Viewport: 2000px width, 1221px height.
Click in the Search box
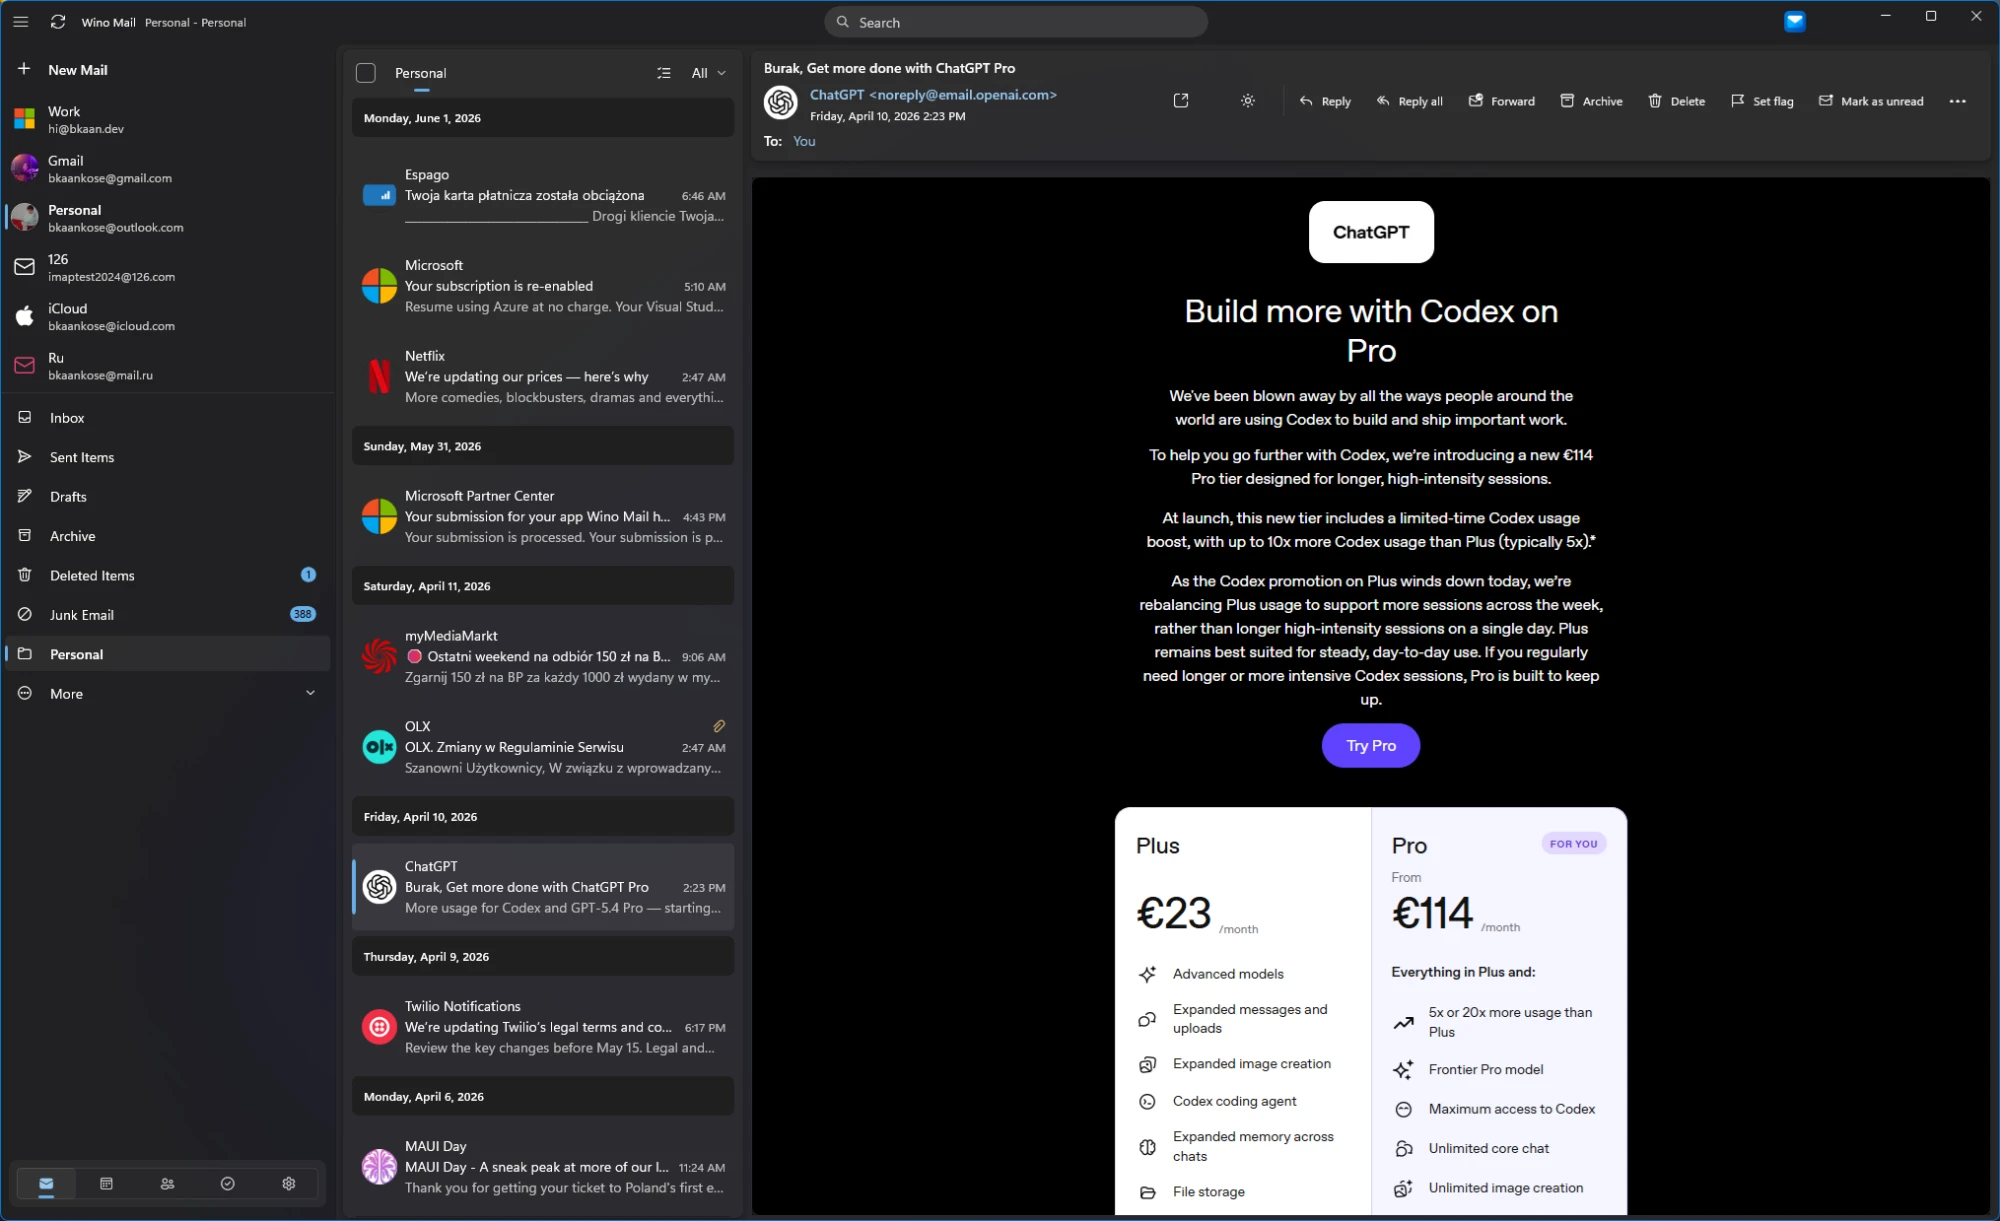tap(1016, 22)
